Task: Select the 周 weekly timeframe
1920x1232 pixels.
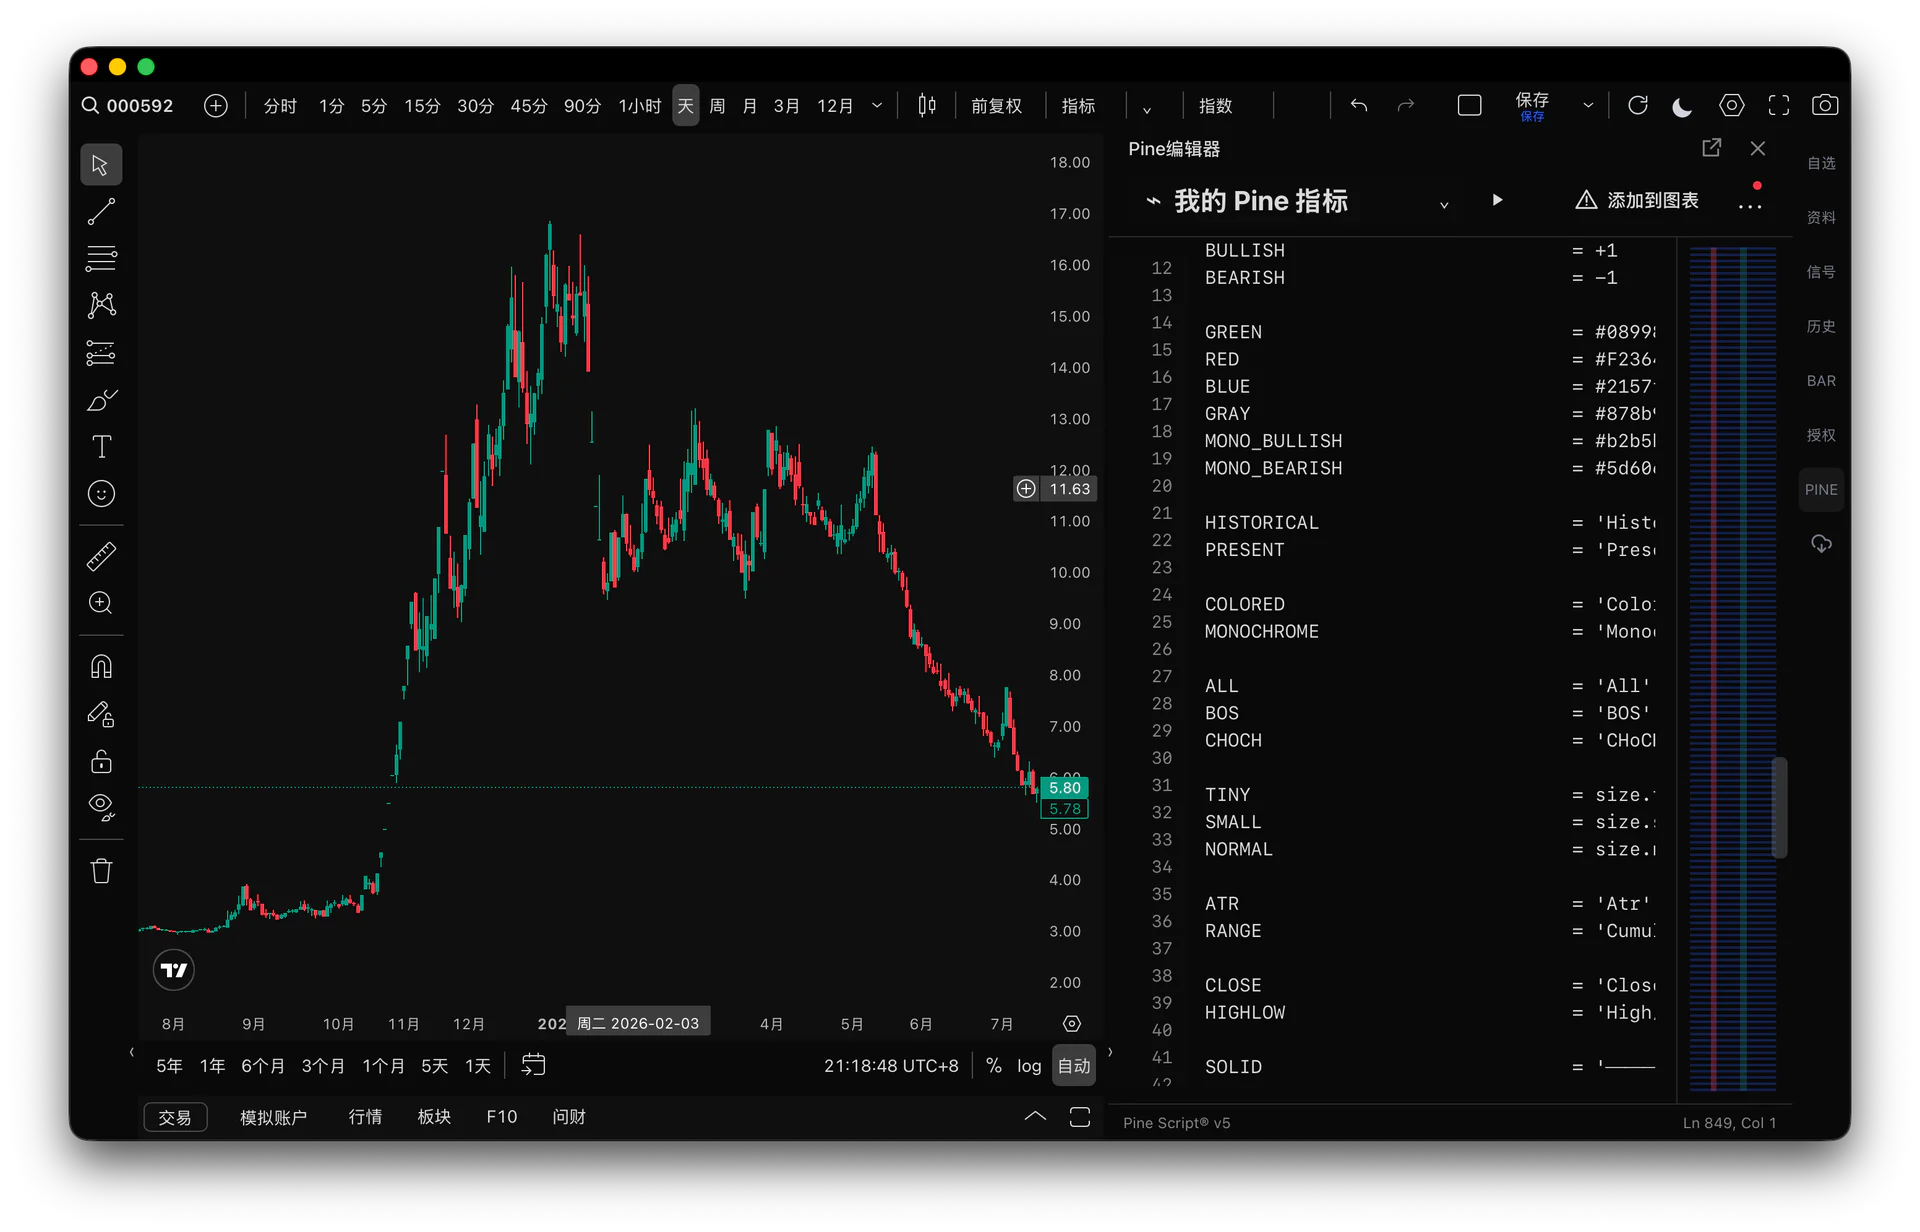Action: 717,106
